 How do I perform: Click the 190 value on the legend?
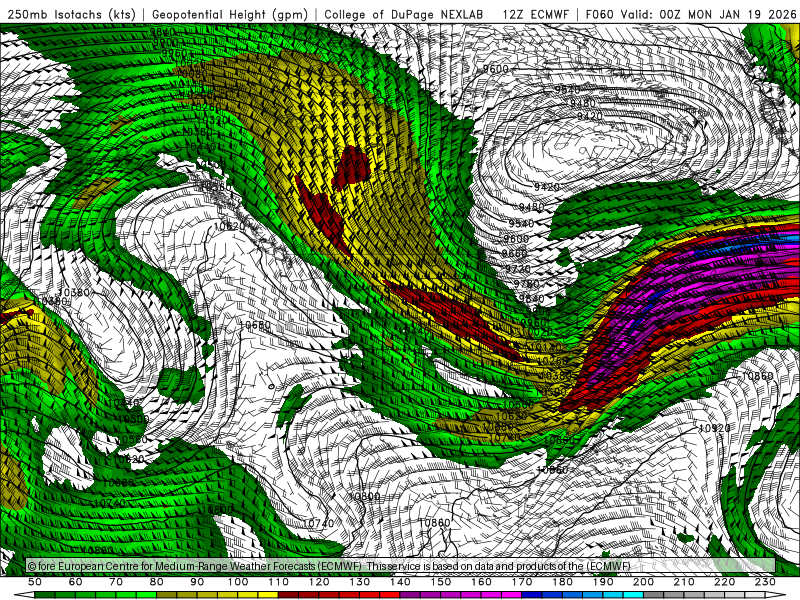click(603, 582)
